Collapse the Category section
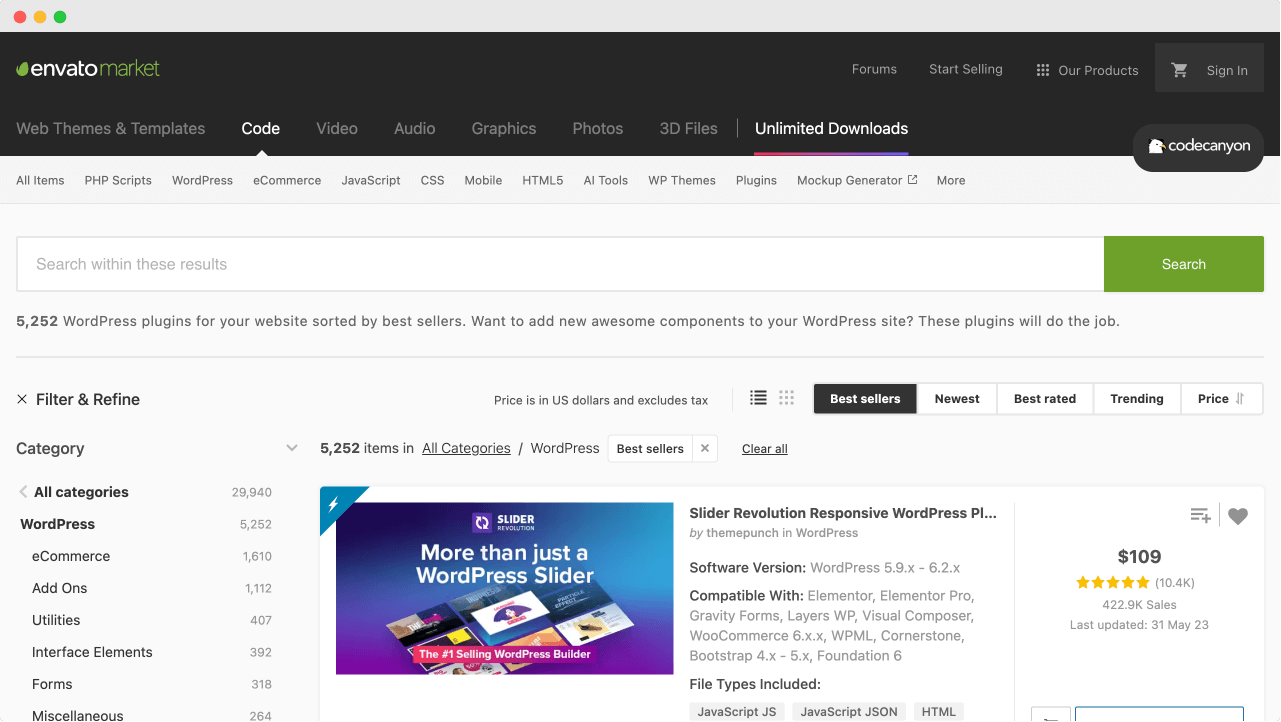 tap(292, 448)
